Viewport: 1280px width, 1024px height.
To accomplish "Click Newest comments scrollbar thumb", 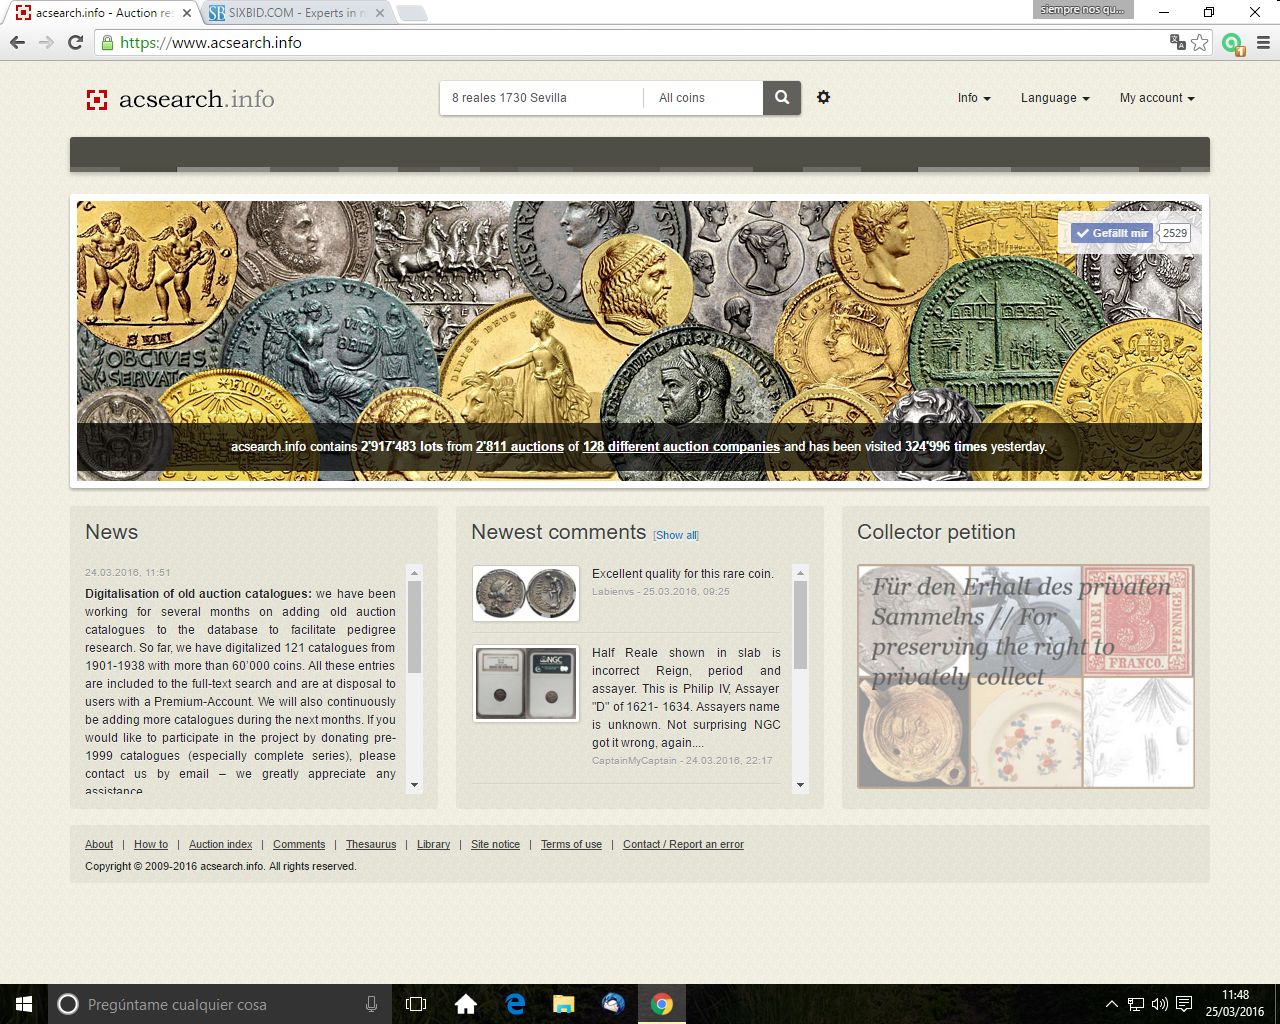I will 800,625.
